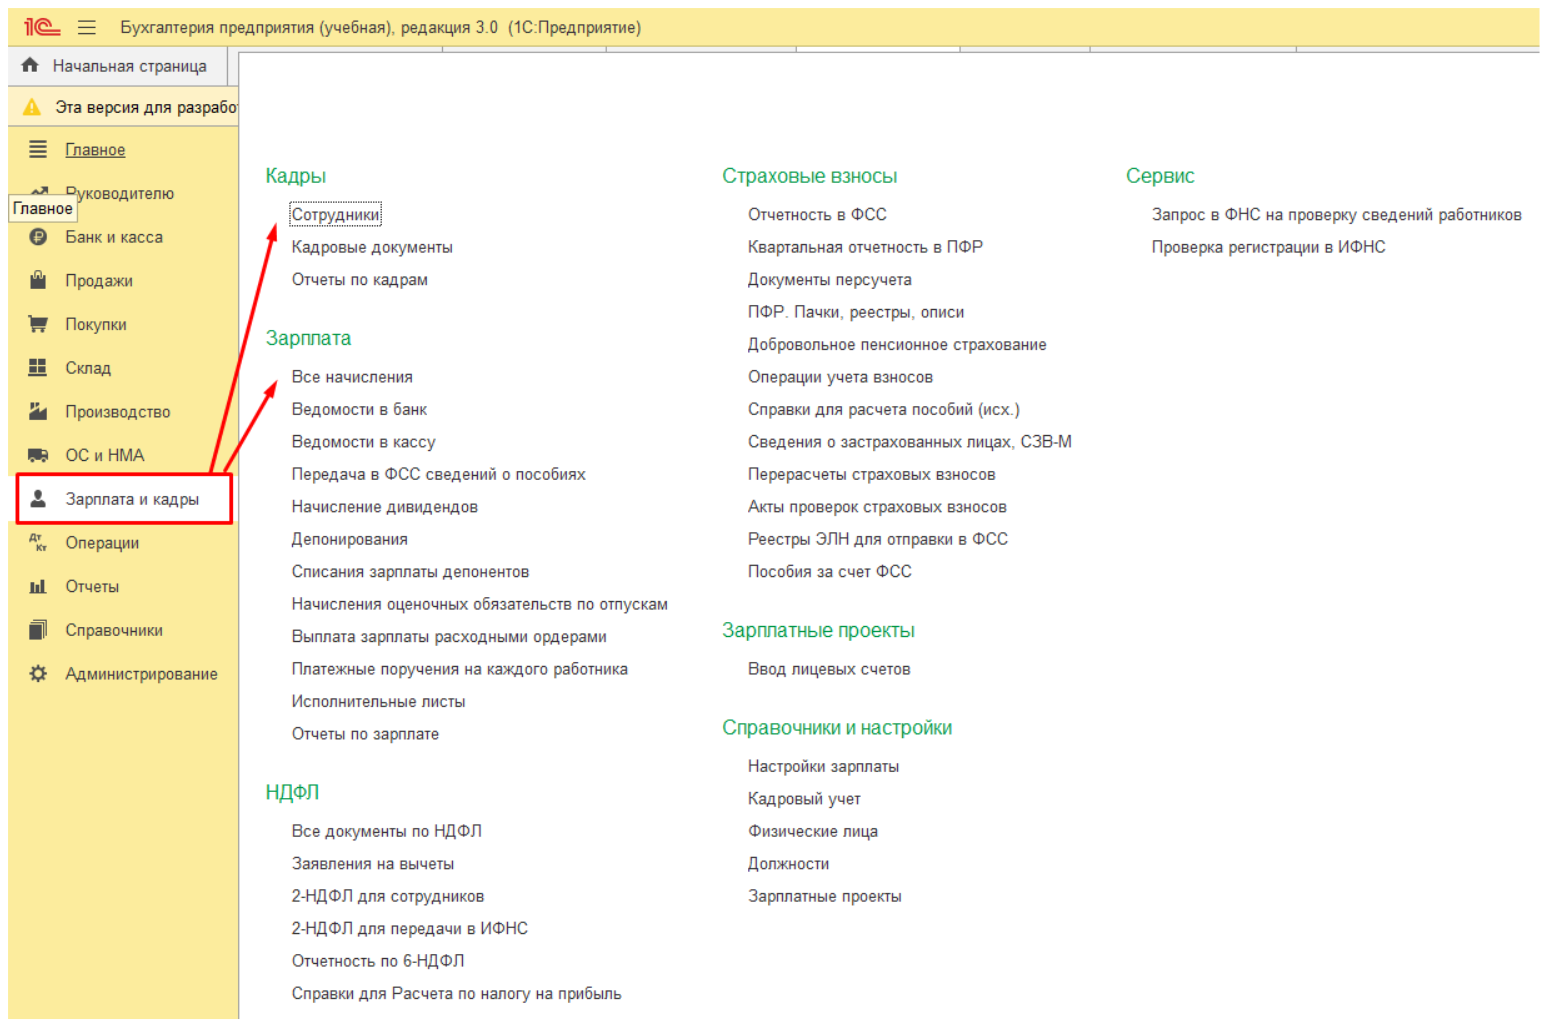Open ПФР. Пачки, реестры, описи

[x=856, y=312]
